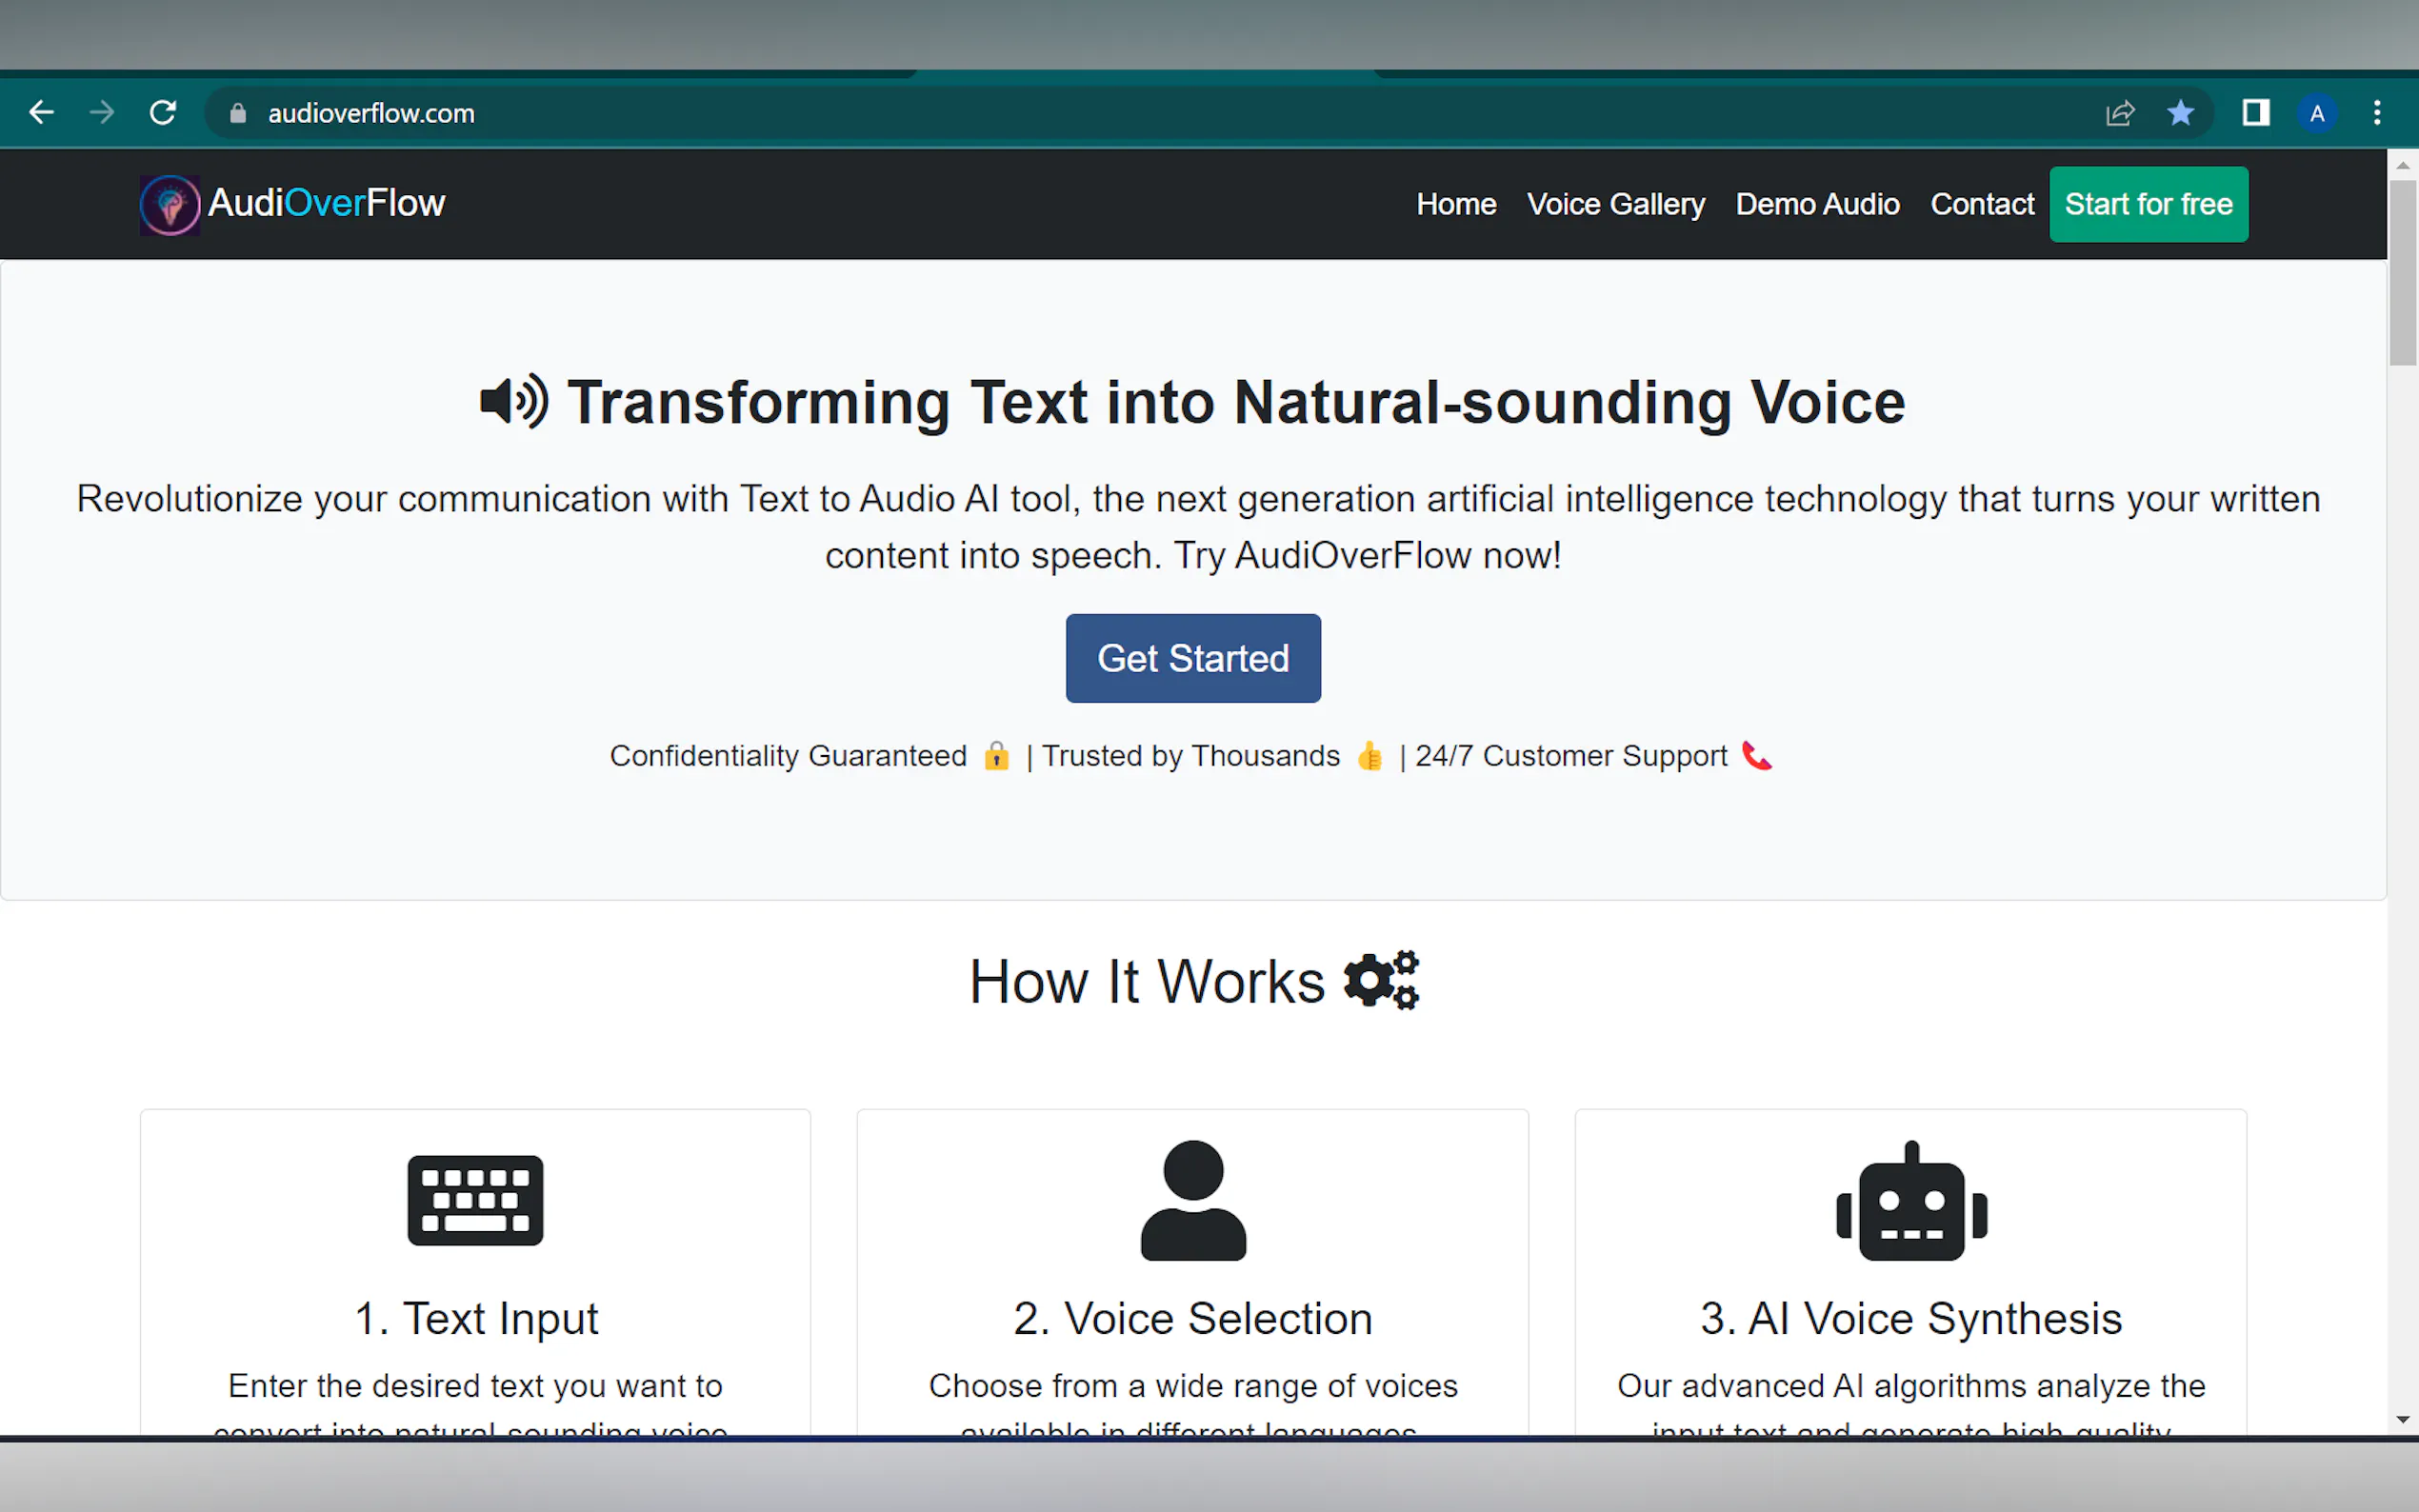Click the browser back arrow
Image resolution: width=2419 pixels, height=1512 pixels.
(x=41, y=113)
